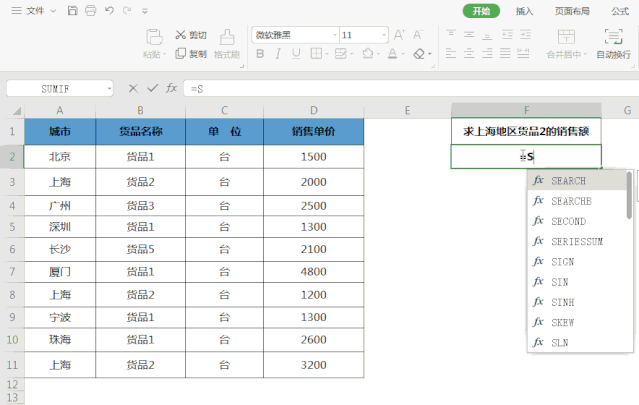639x405 pixels.
Task: Redo the last action
Action: click(x=127, y=11)
